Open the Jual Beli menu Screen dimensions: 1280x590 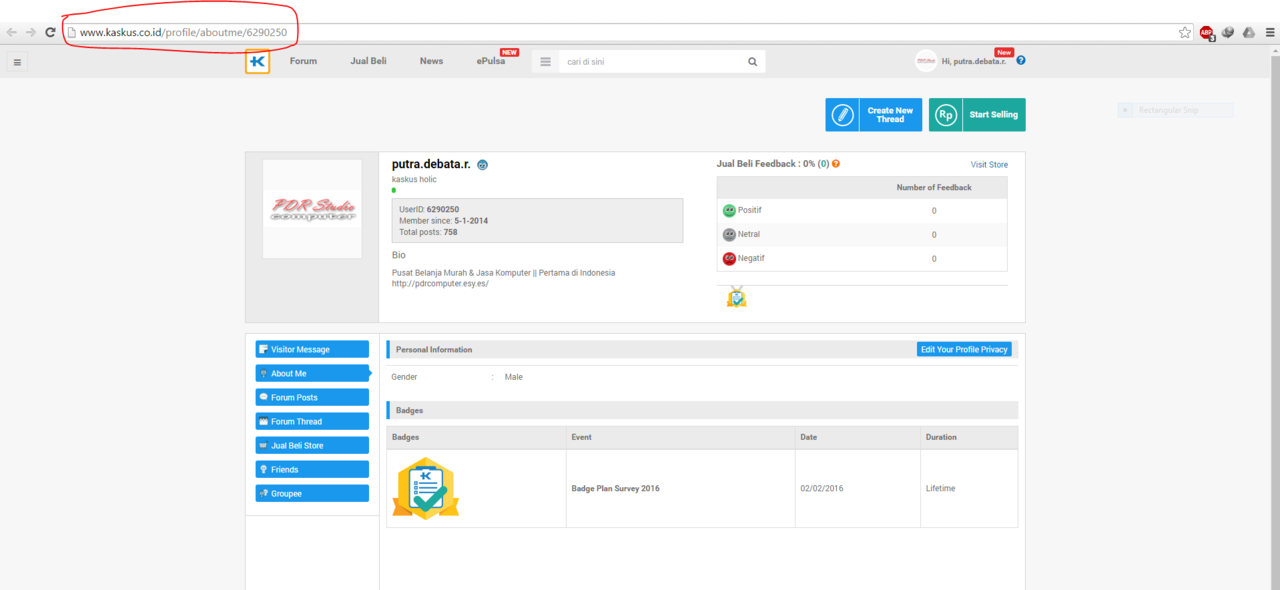(x=368, y=61)
